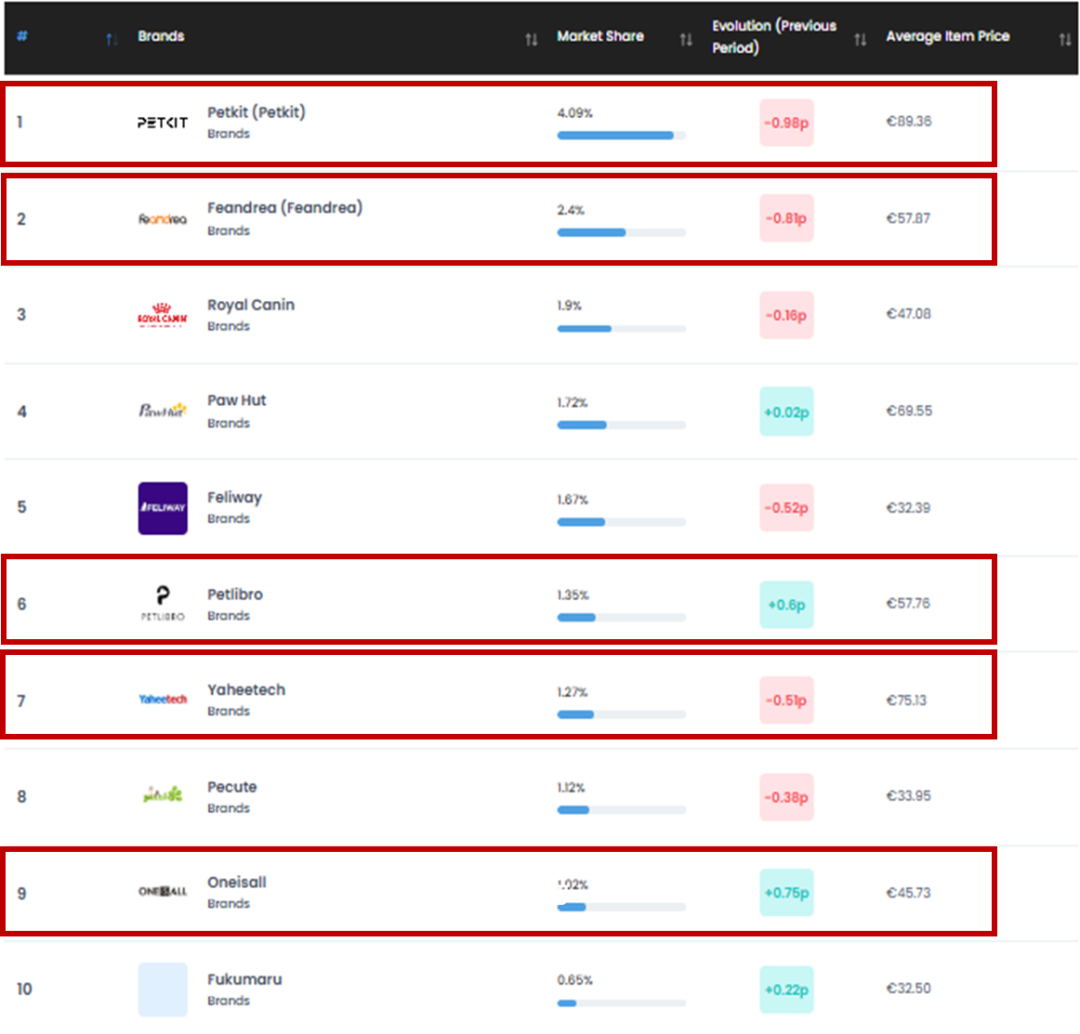
Task: Click the Feandrea brand logo
Action: pos(162,219)
